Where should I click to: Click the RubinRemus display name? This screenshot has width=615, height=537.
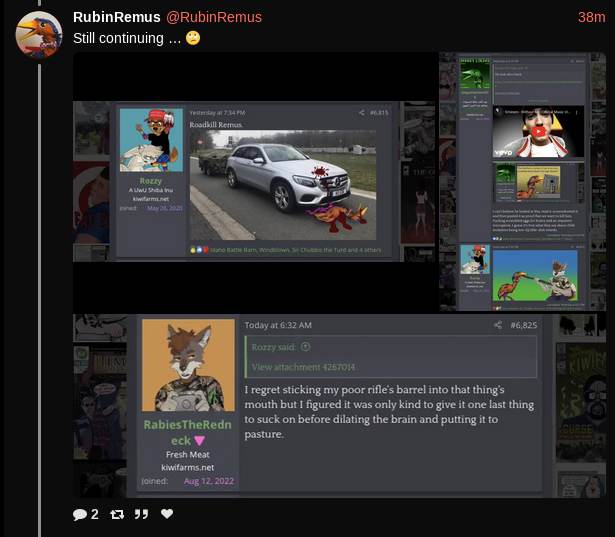click(117, 17)
